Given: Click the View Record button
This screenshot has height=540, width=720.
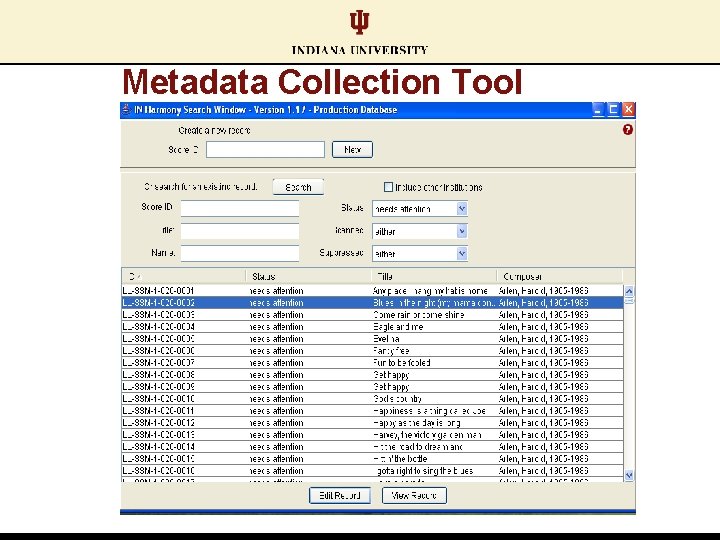Looking at the screenshot, I should point(414,495).
